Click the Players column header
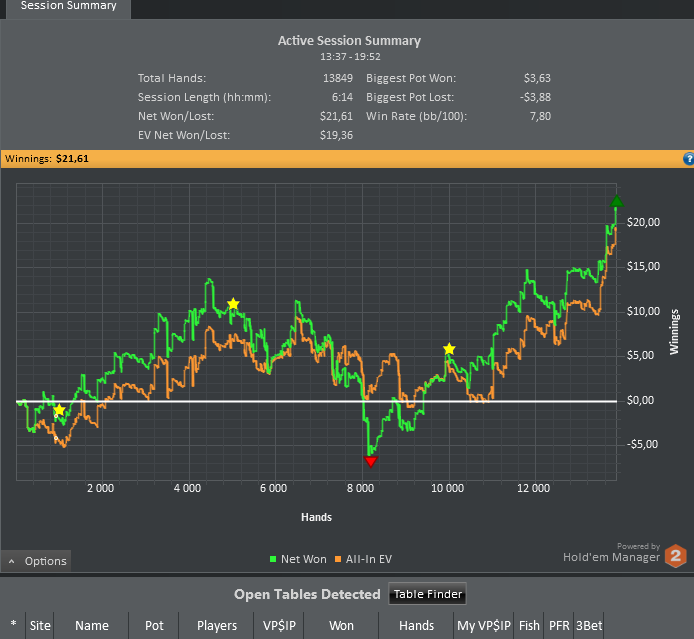The height and width of the screenshot is (639, 694). [x=217, y=625]
